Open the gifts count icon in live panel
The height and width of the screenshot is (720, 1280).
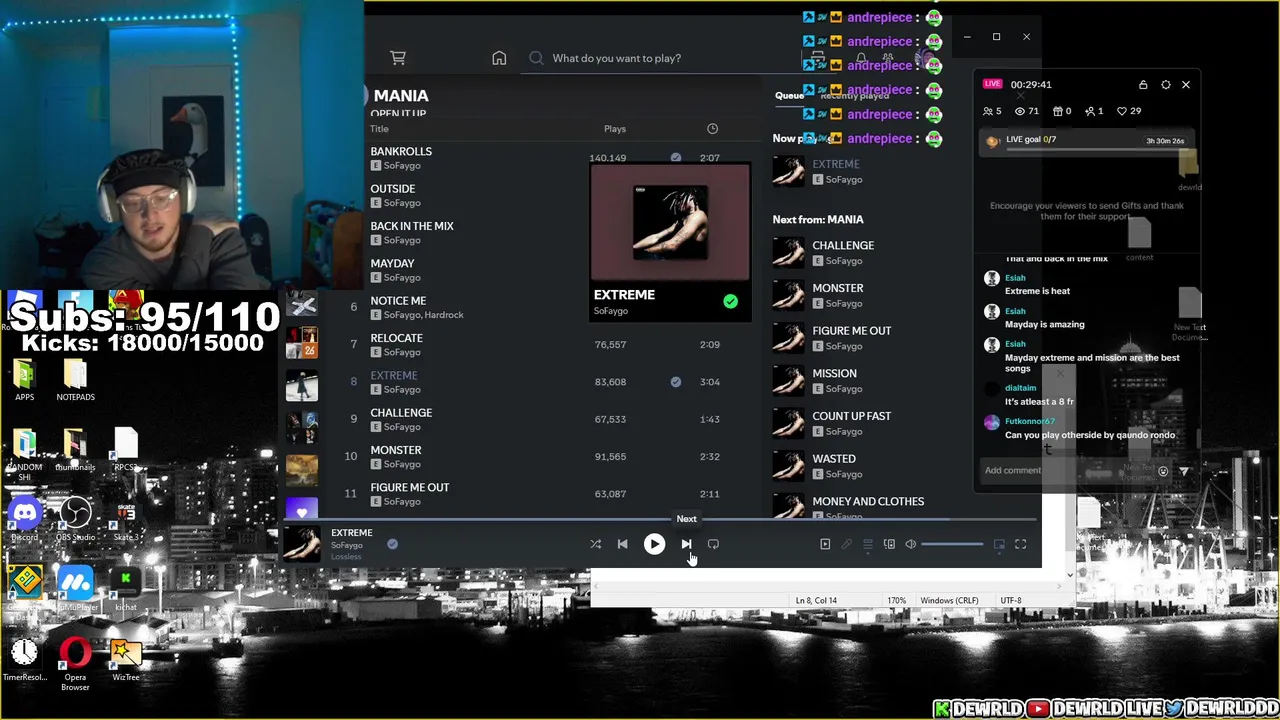pyautogui.click(x=1057, y=111)
